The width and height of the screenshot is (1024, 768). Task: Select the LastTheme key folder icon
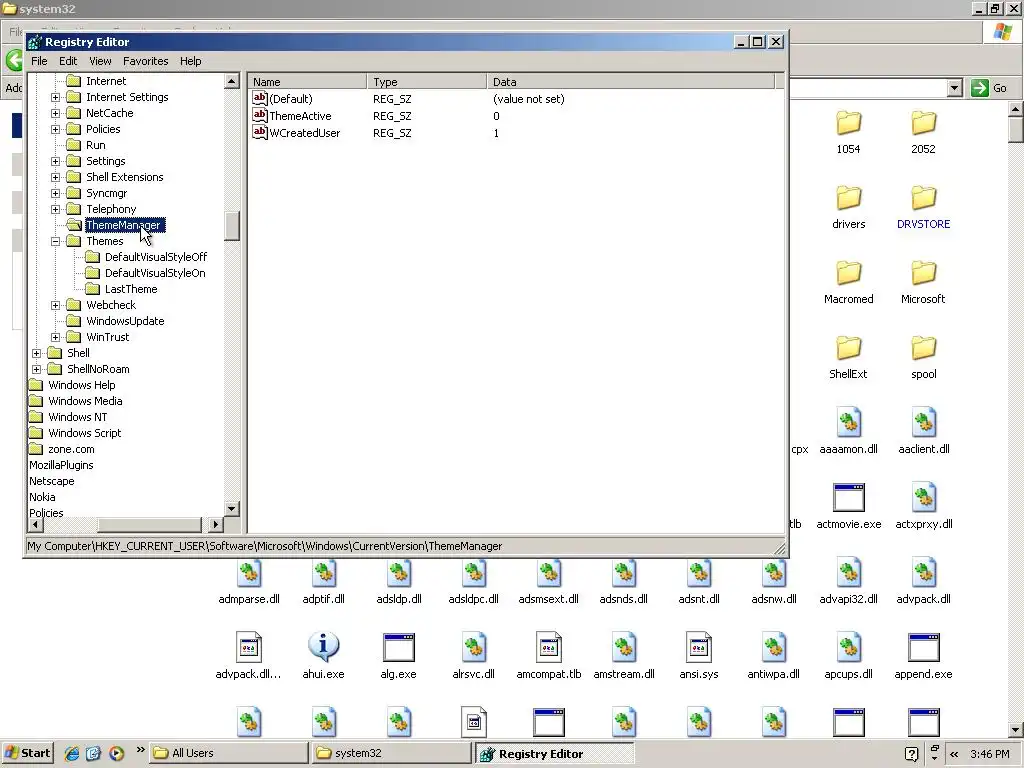[x=93, y=289]
